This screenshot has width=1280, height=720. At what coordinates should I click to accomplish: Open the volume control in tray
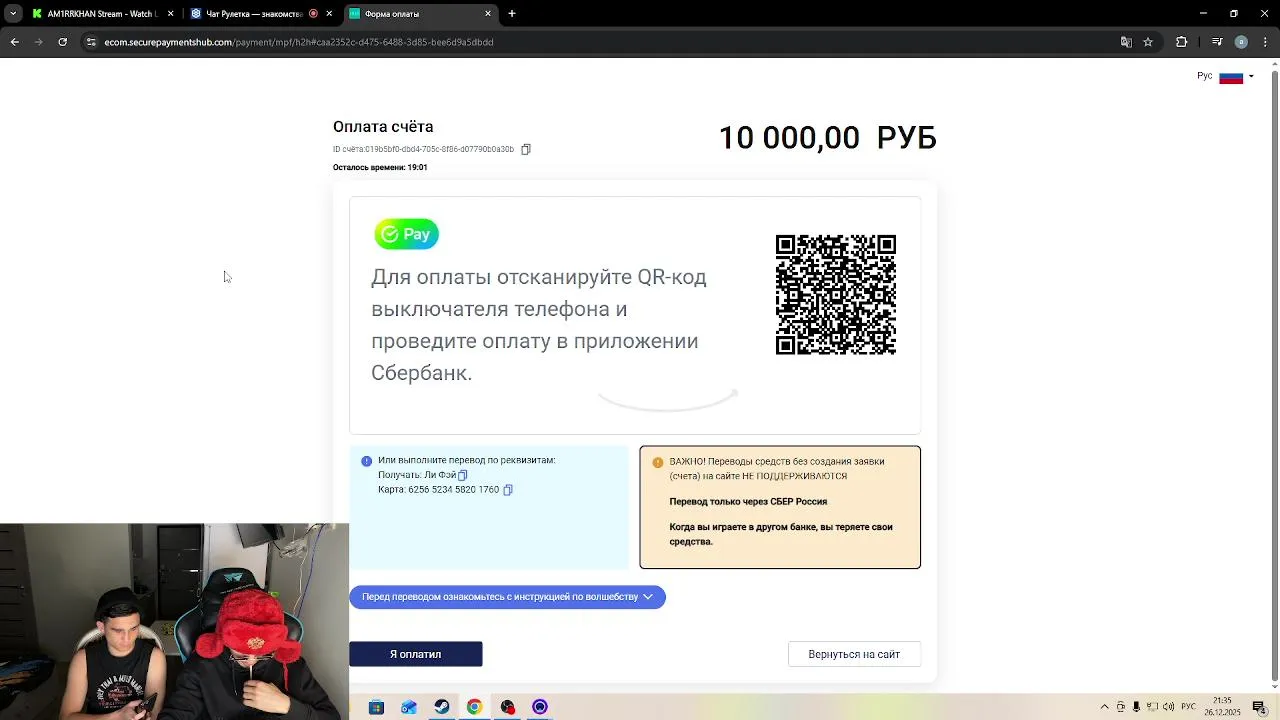coord(1167,707)
